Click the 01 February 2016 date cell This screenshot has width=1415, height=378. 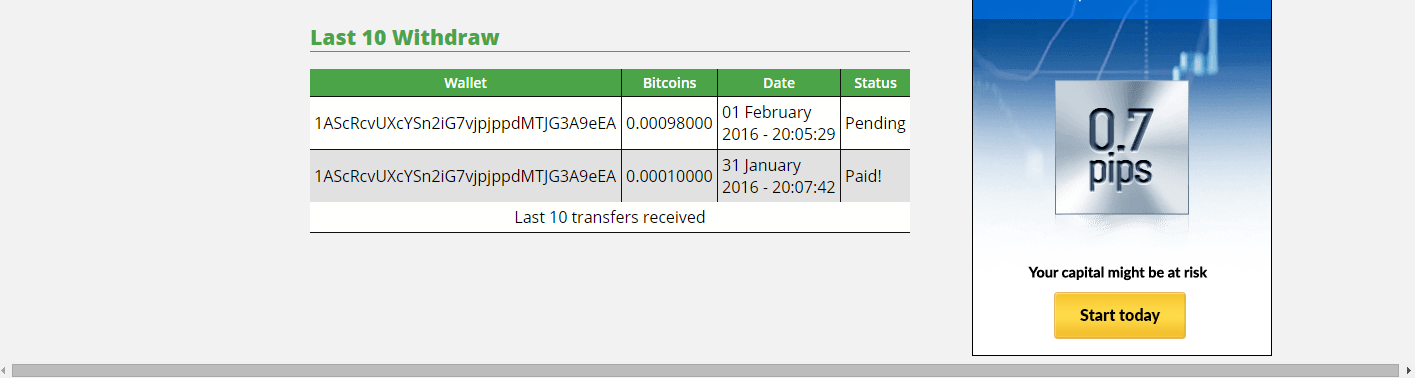[x=779, y=124]
